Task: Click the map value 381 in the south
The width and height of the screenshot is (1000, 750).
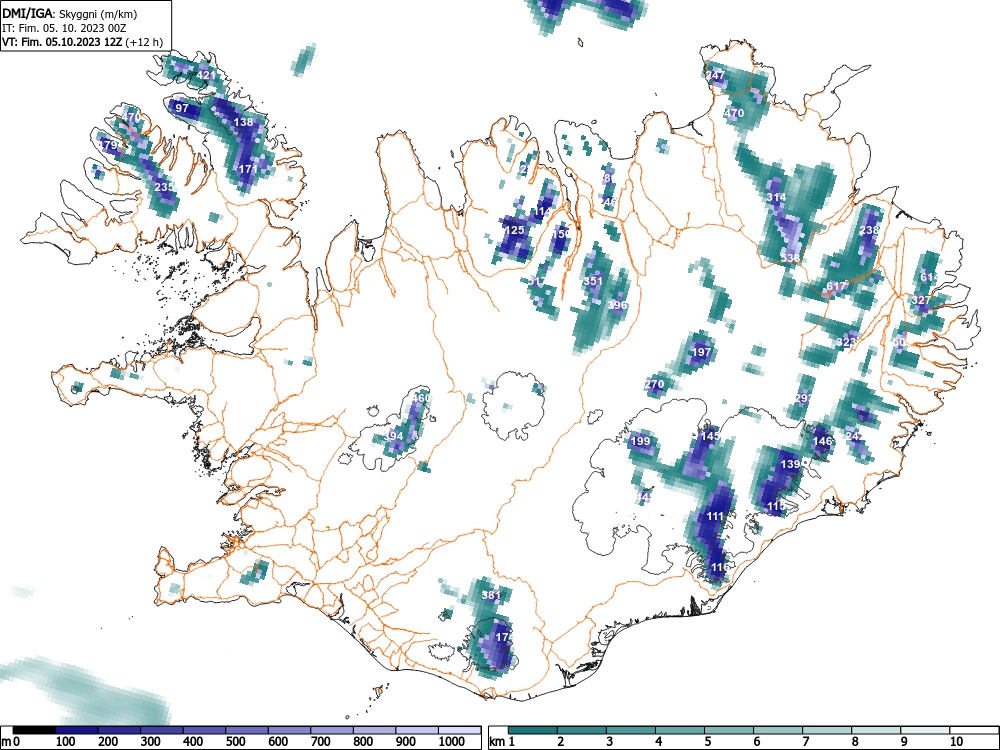Action: 491,596
